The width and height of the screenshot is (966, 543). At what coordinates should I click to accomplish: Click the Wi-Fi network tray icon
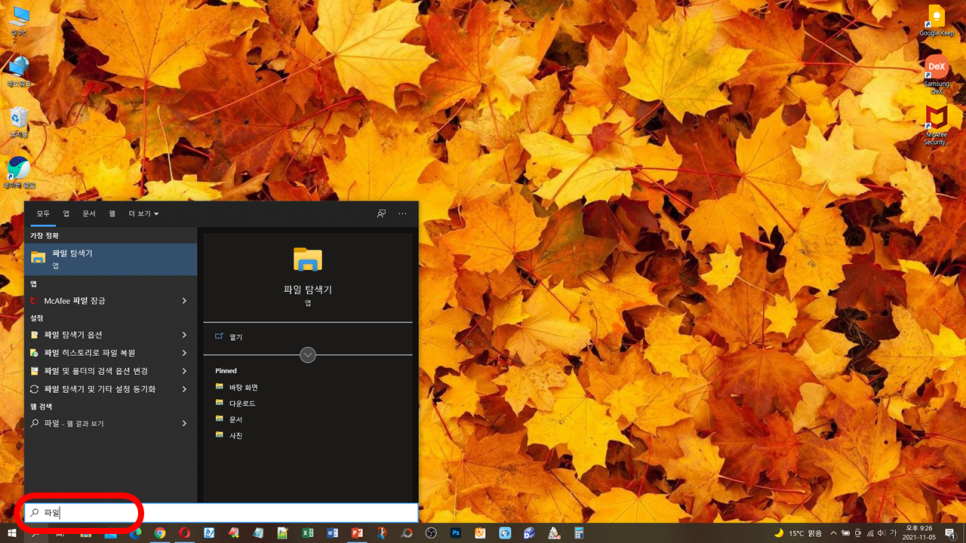[870, 533]
